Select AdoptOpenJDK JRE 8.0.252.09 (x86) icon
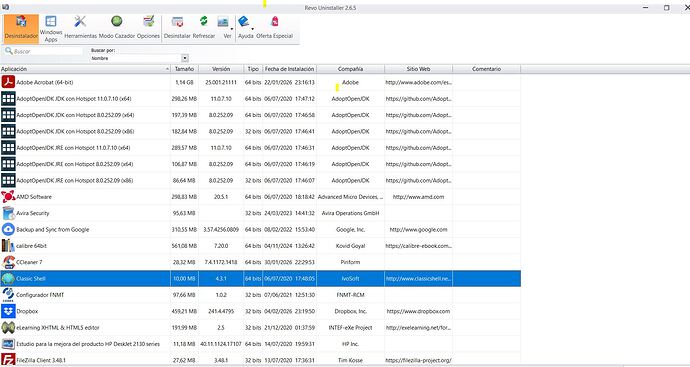This screenshot has height=367, width=690. [8, 180]
